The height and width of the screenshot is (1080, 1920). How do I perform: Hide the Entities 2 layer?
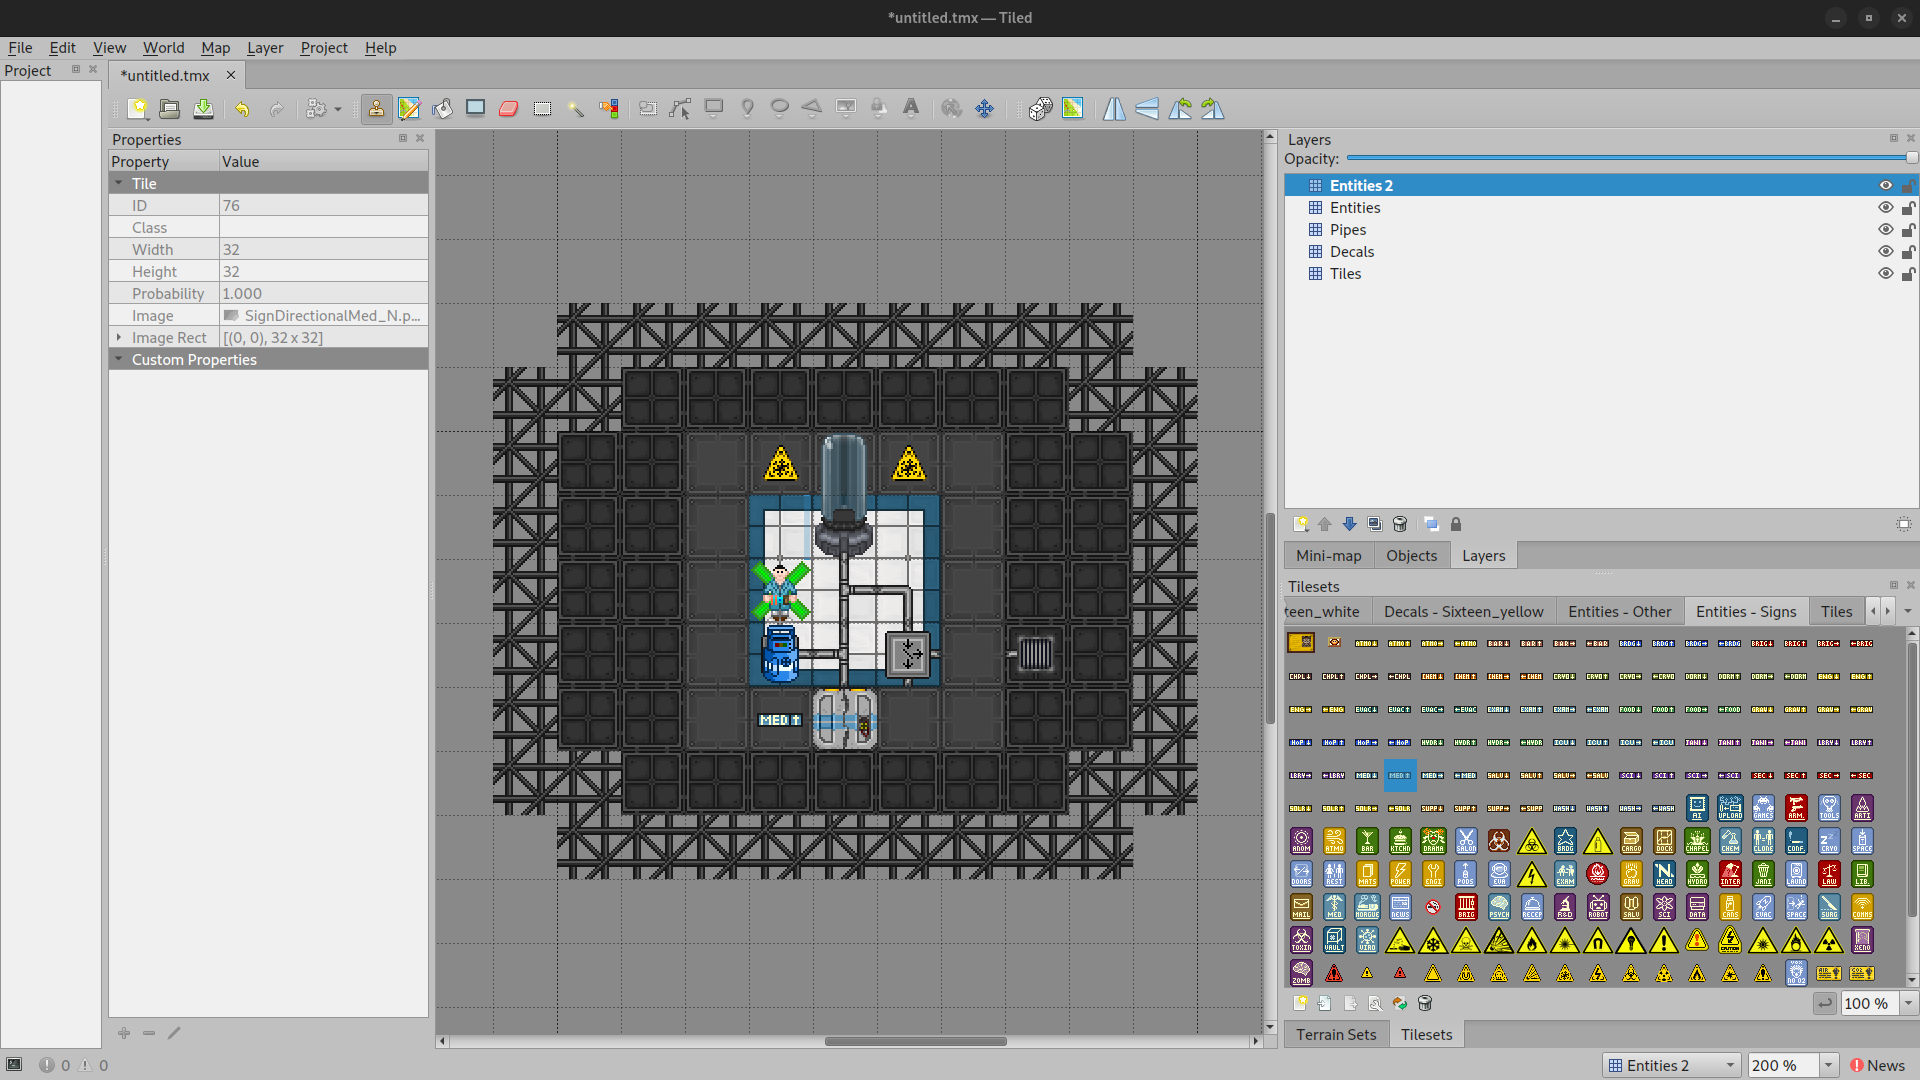click(x=1885, y=186)
